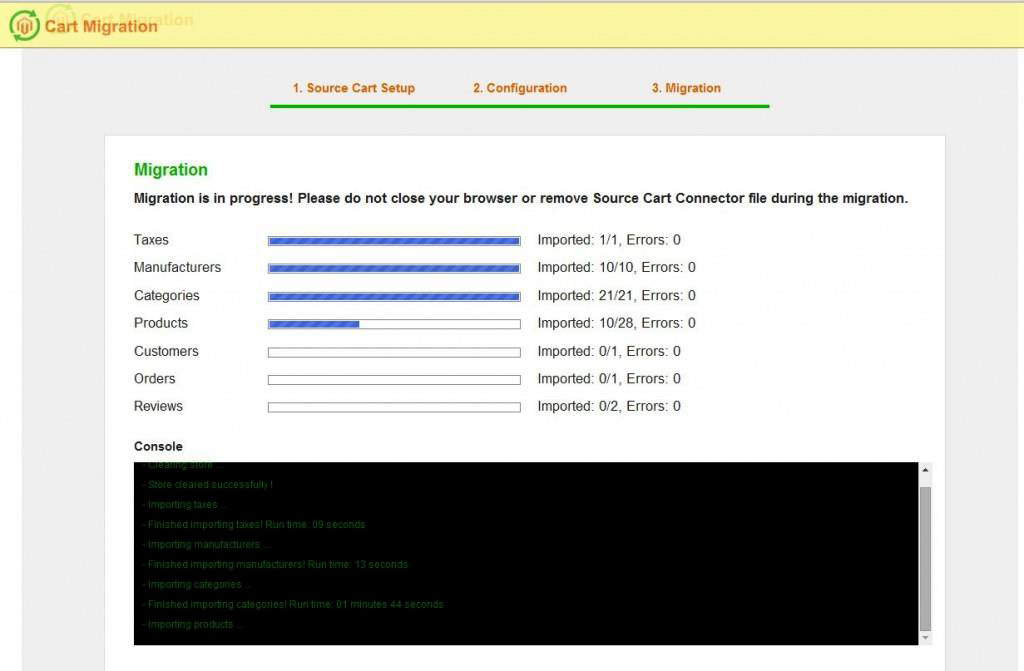Go to the Source Cart Setup step
Viewport: 1024px width, 671px height.
(353, 88)
